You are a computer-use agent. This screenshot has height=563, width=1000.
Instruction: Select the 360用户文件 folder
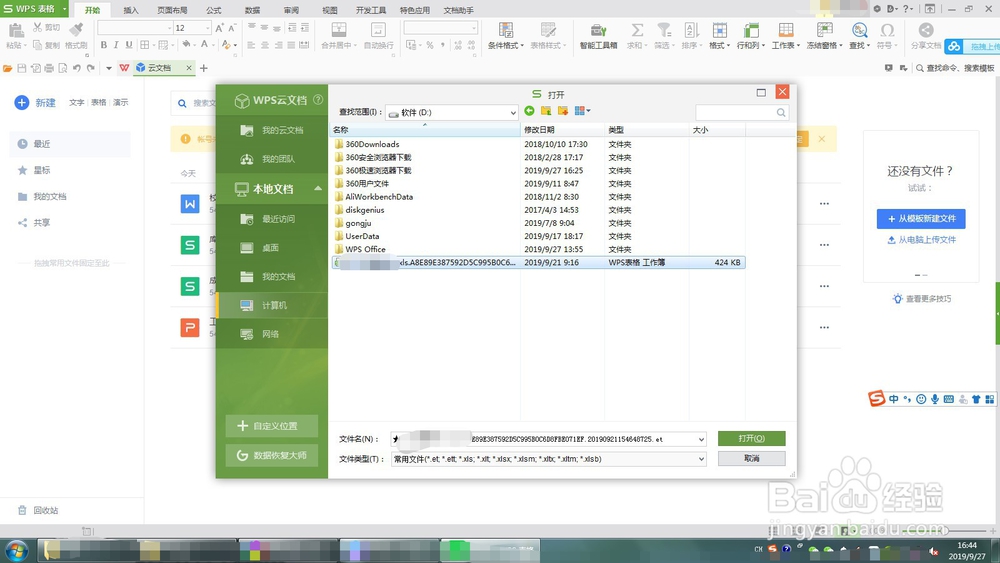367,184
